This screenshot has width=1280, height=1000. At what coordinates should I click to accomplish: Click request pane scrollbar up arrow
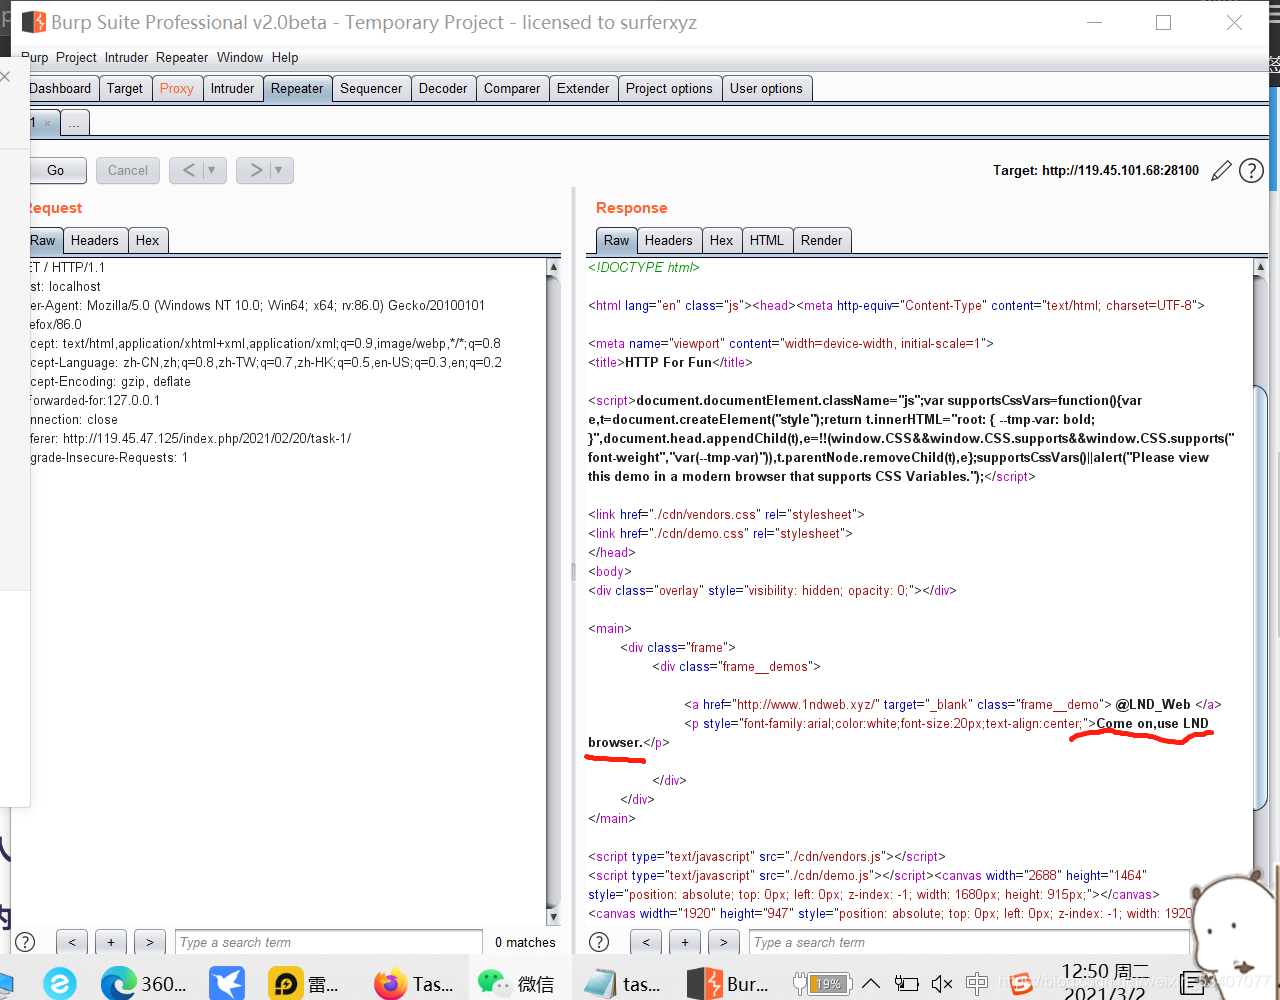click(x=554, y=267)
